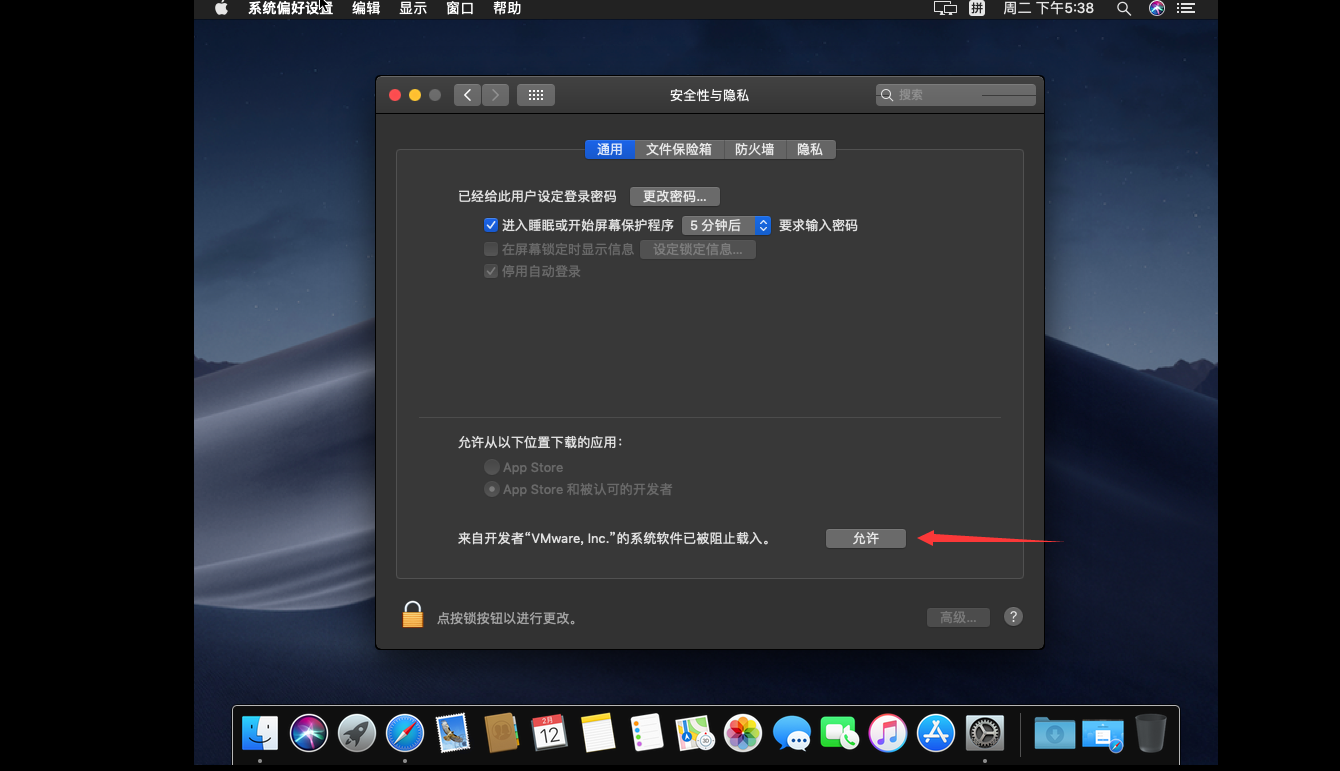
Task: Click the 更改密码... button
Action: (675, 196)
